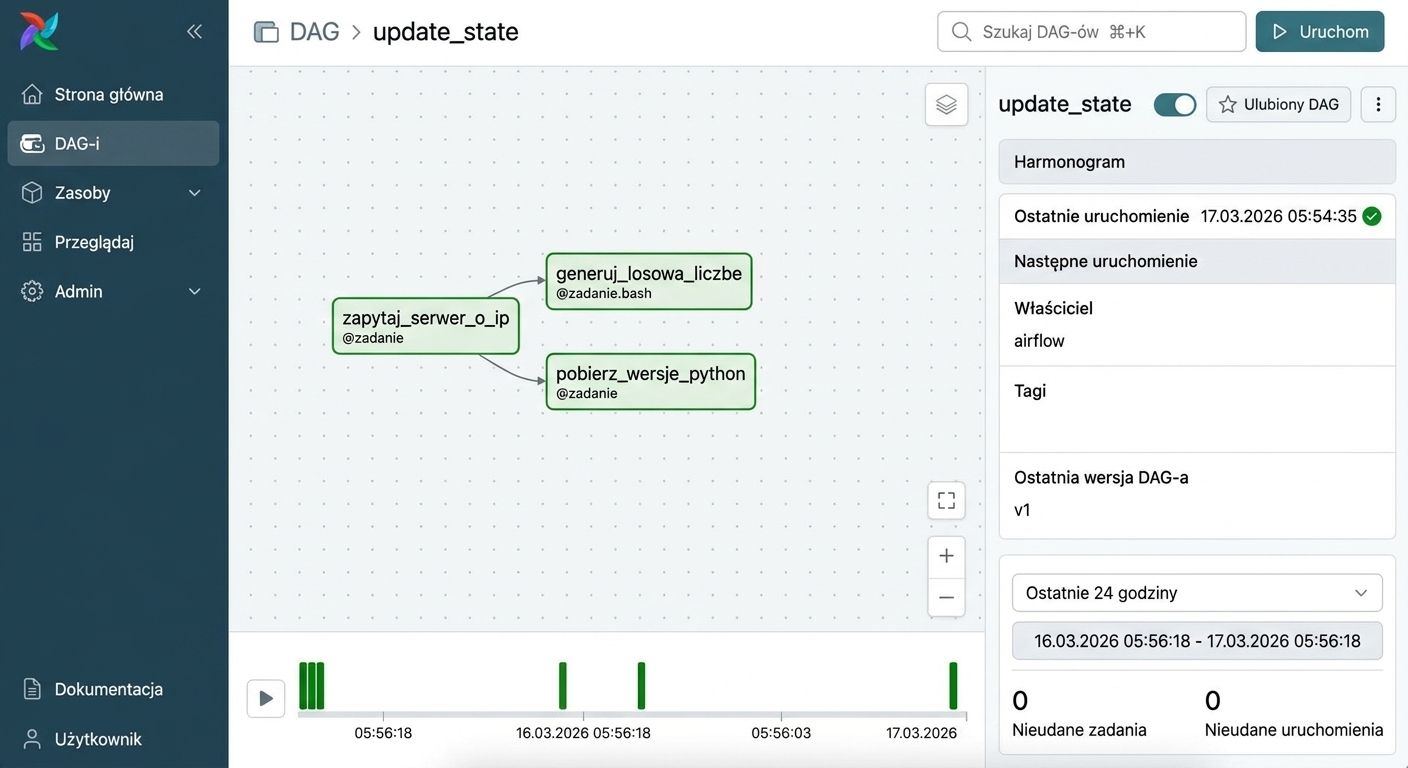
Task: Collapse the sidebar with double-chevron icon
Action: click(194, 32)
